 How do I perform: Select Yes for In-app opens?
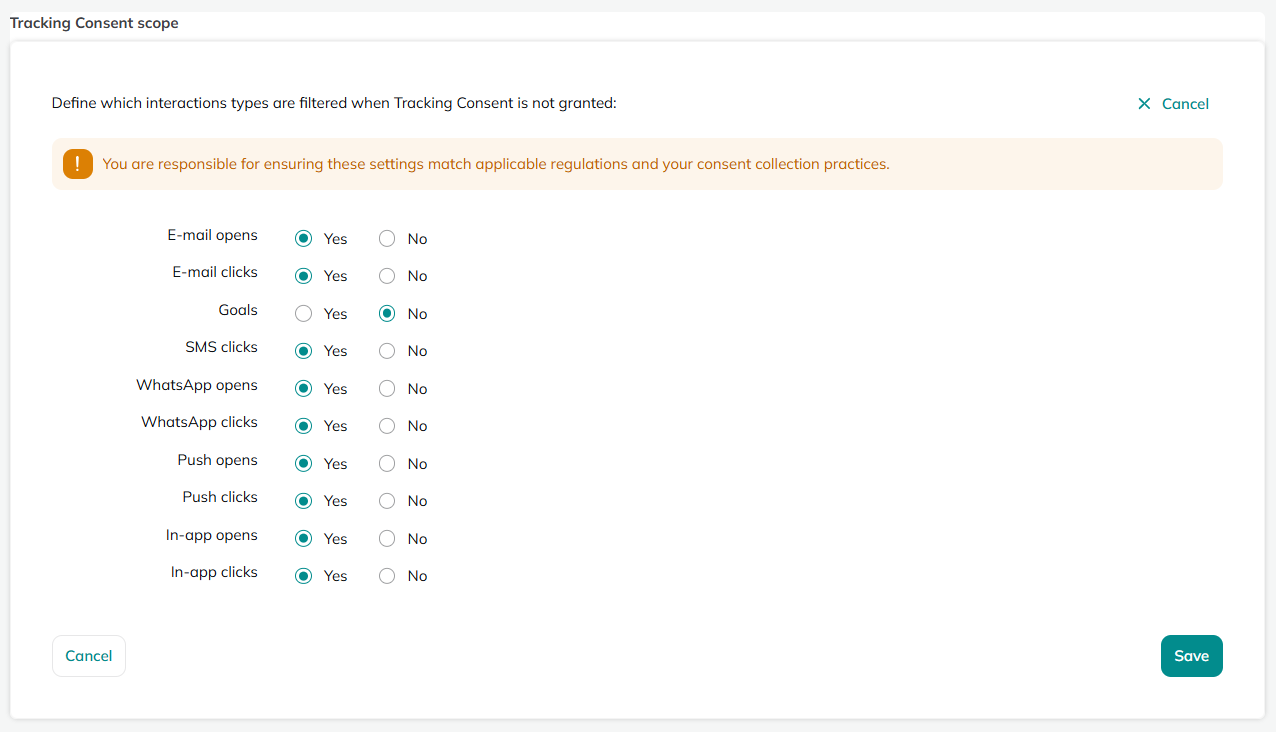(x=304, y=538)
